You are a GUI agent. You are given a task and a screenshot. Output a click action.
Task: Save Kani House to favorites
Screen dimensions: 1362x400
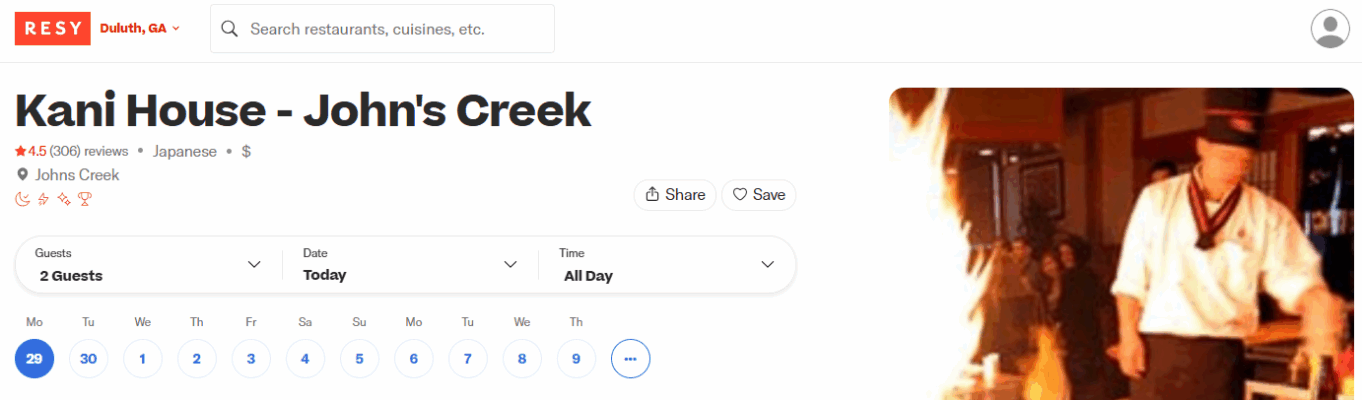759,195
